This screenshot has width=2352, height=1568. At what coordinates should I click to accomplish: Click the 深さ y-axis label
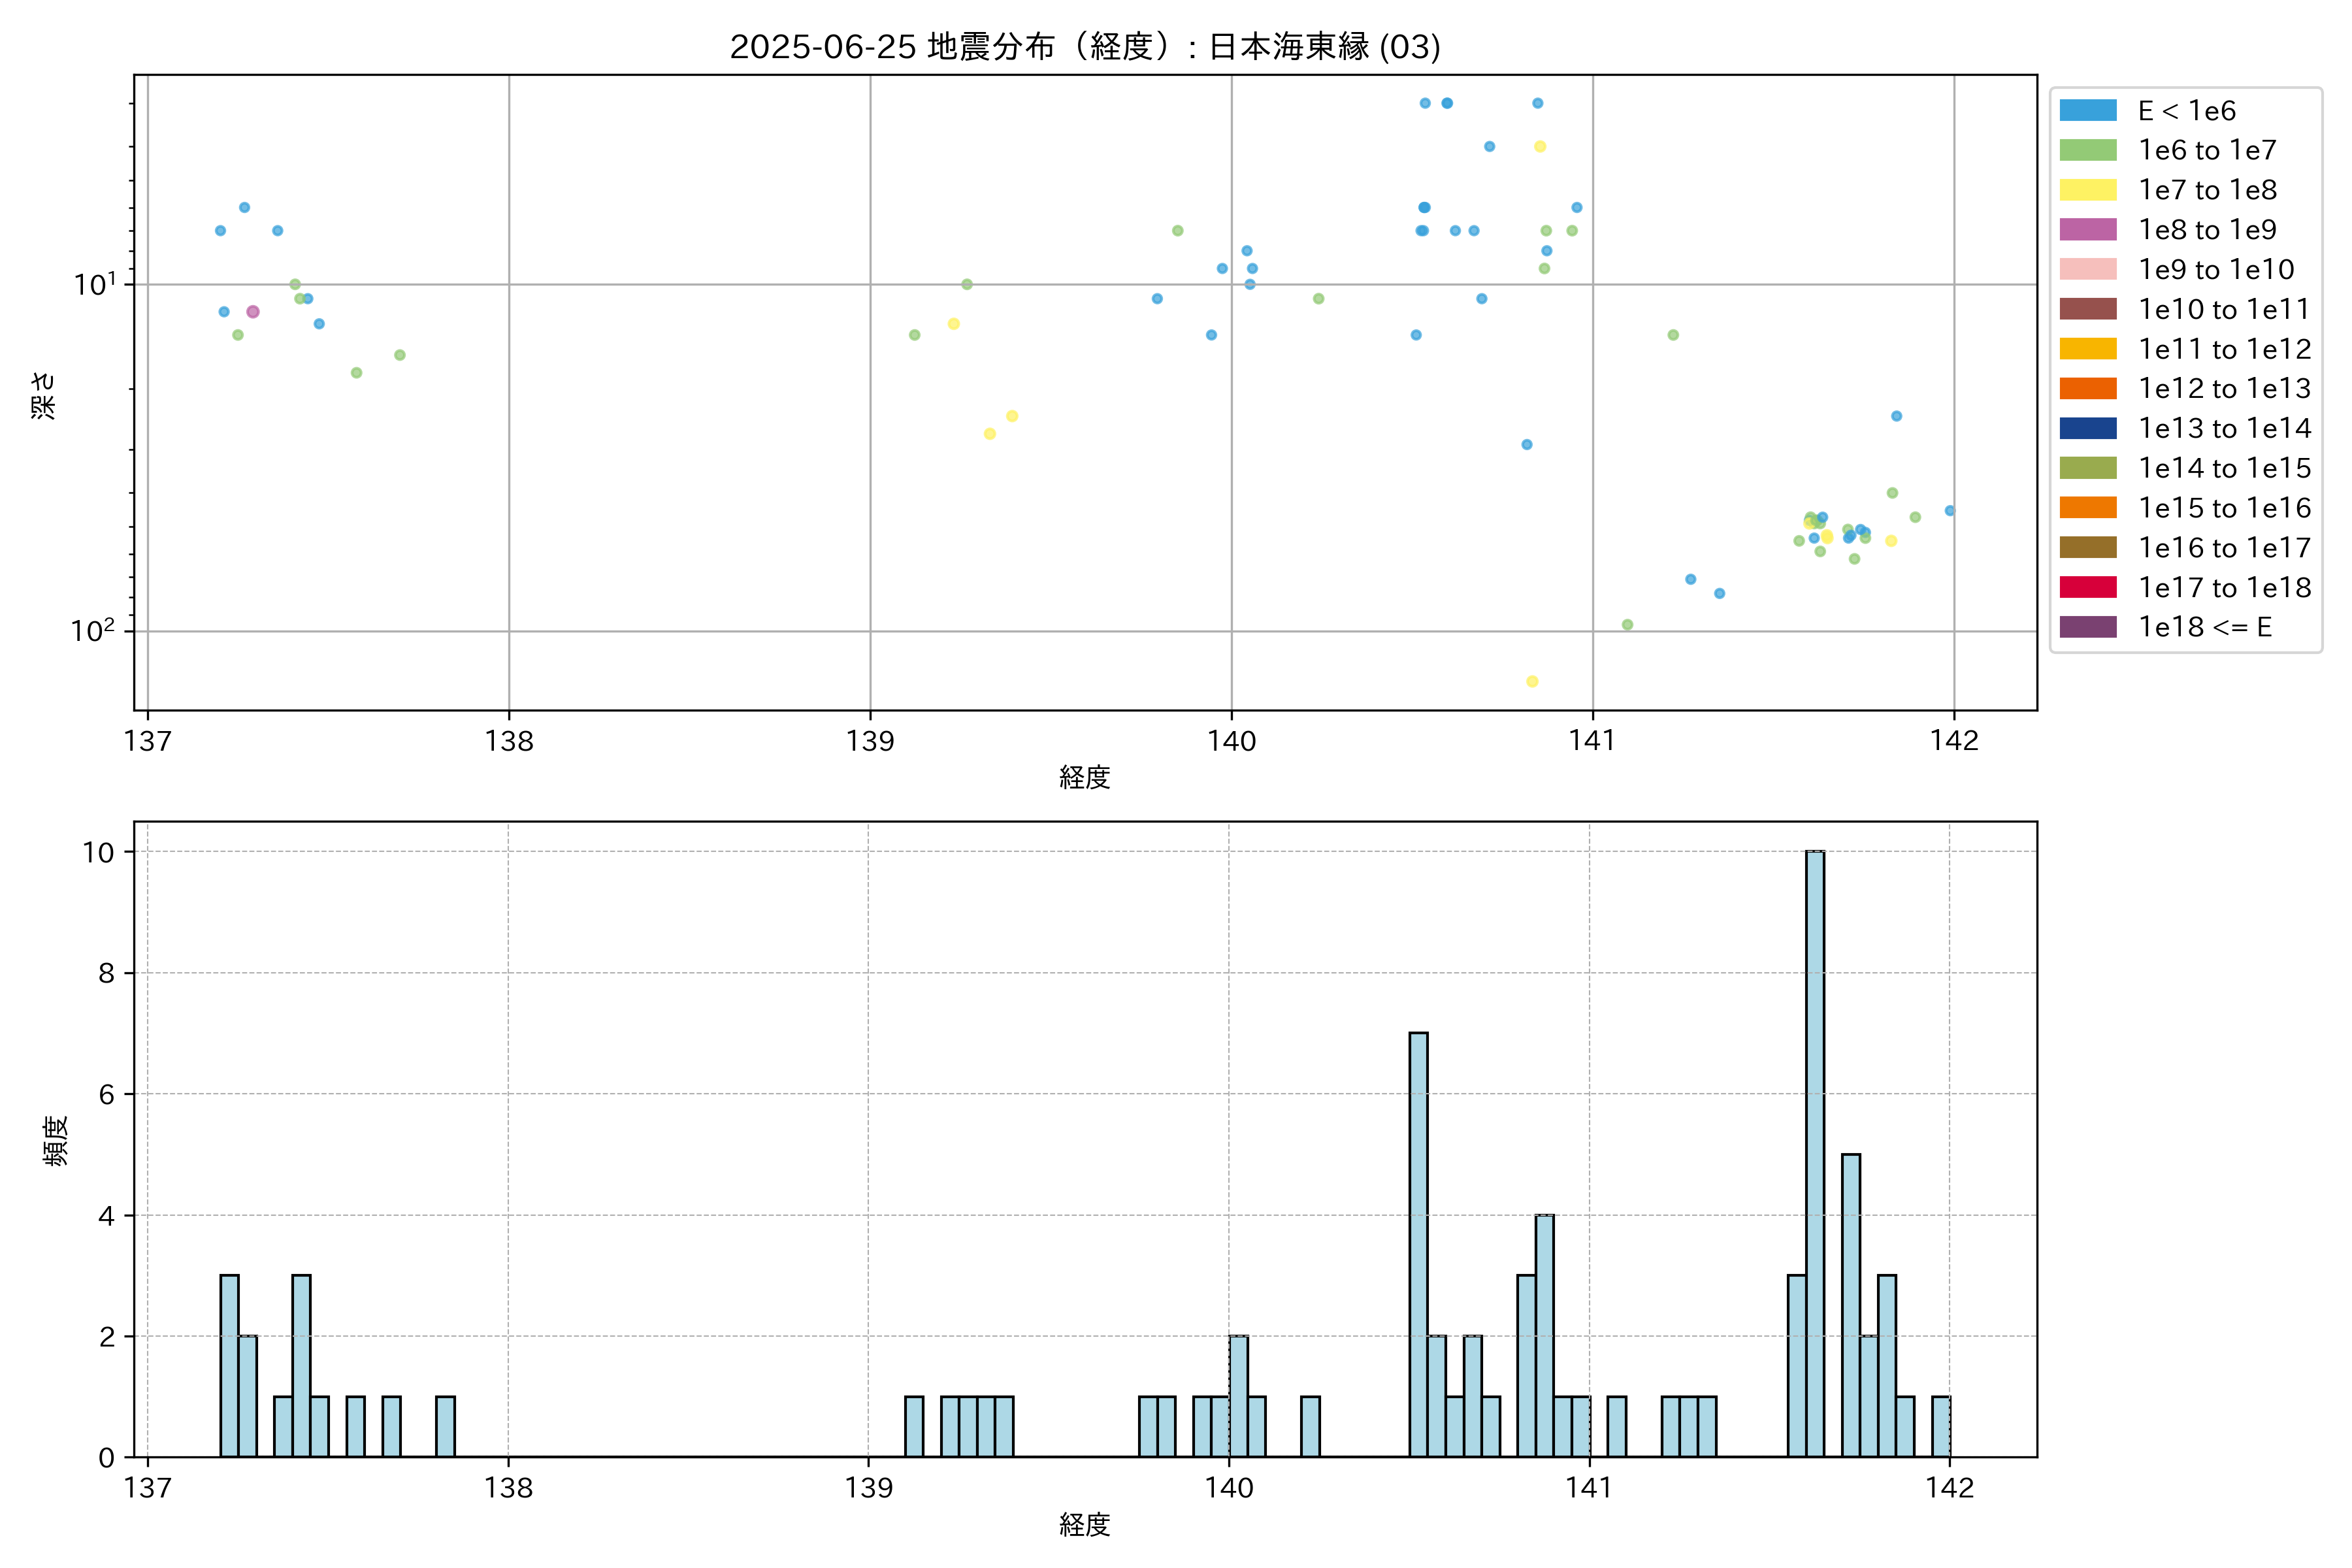44,395
